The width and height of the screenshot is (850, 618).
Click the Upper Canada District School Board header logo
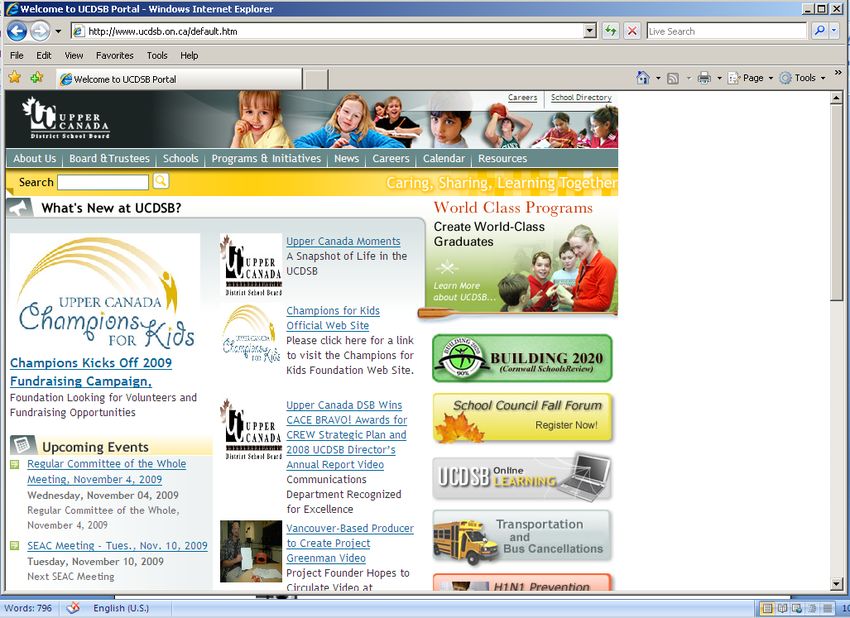66,118
